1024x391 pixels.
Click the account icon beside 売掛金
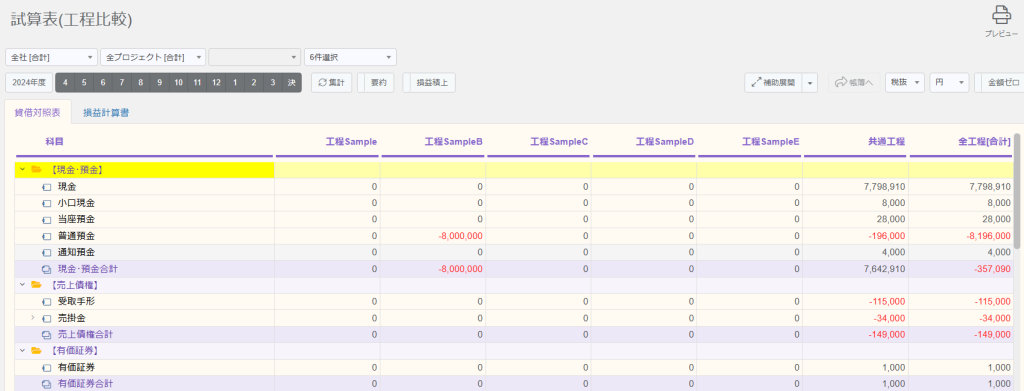click(46, 319)
